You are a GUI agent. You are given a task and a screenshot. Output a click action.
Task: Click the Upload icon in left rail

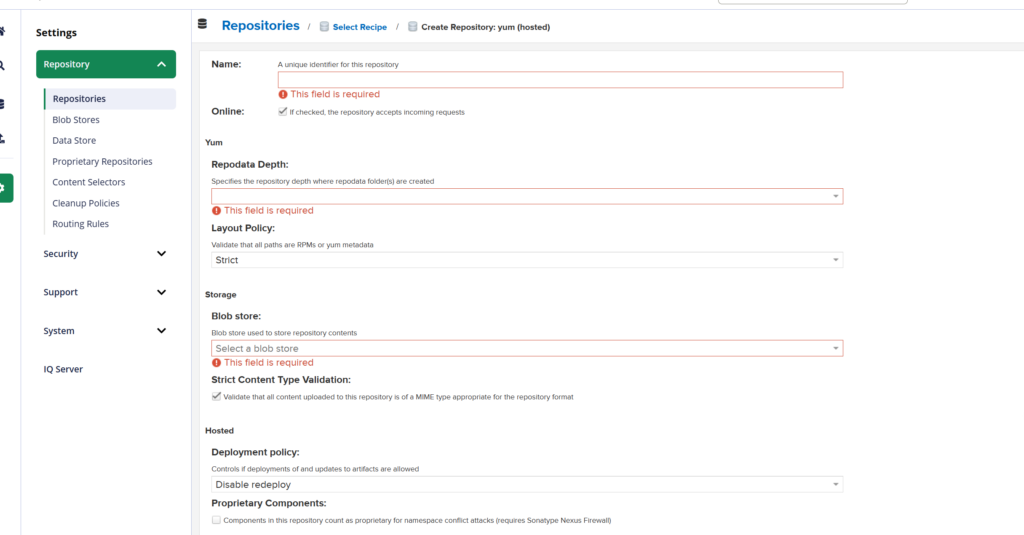click(x=3, y=138)
